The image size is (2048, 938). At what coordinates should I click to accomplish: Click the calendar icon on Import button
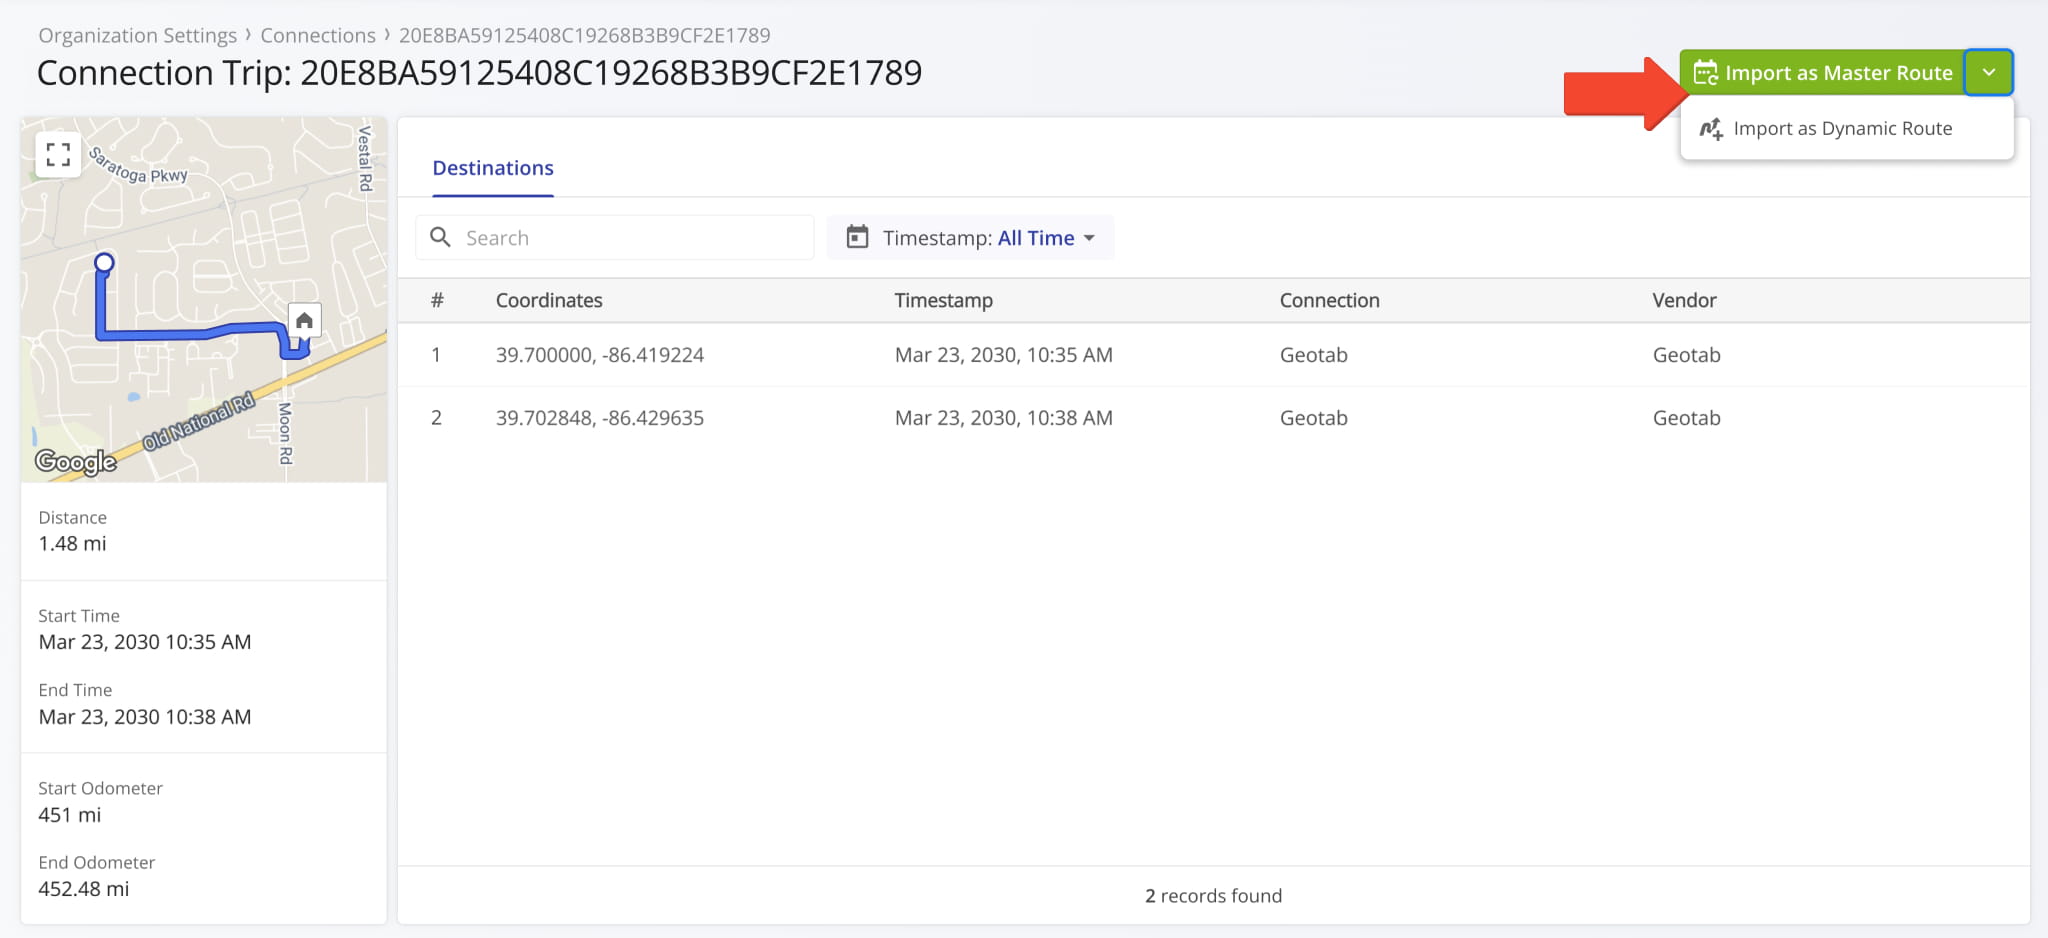pyautogui.click(x=1705, y=73)
